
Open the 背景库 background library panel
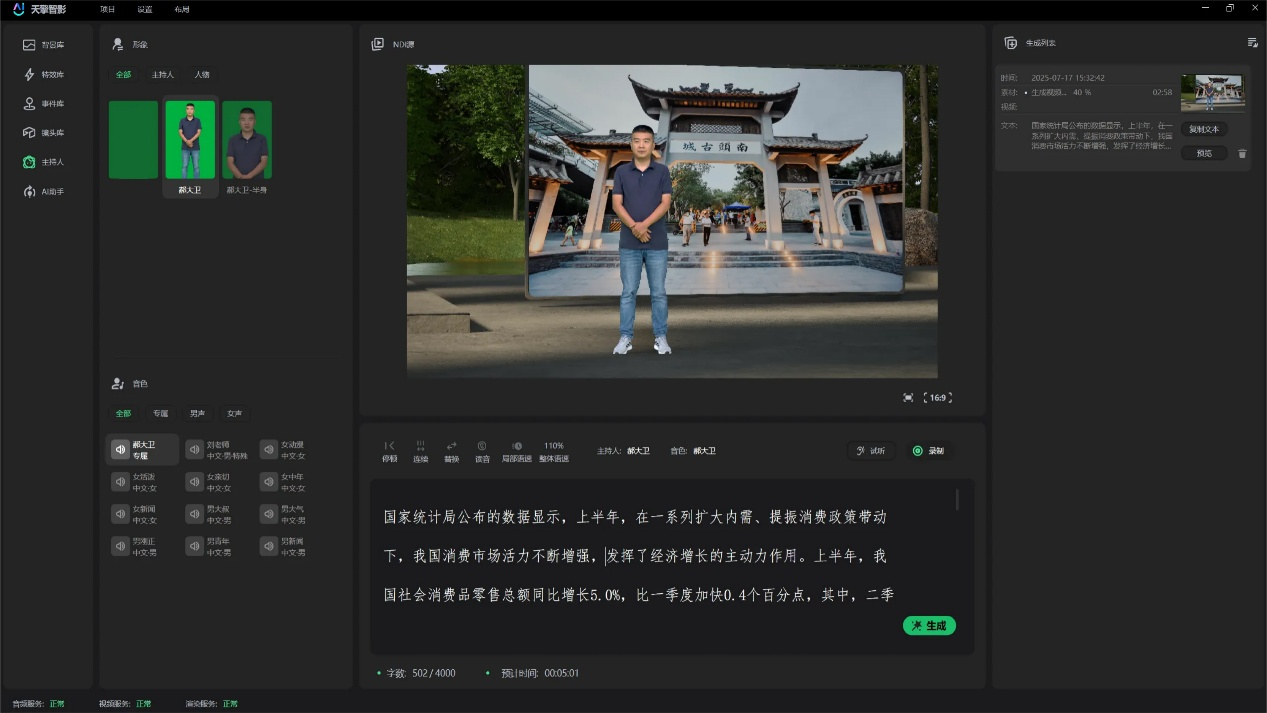45,44
